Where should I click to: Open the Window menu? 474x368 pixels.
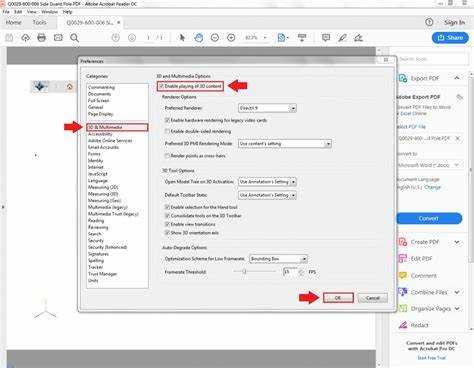[x=49, y=12]
